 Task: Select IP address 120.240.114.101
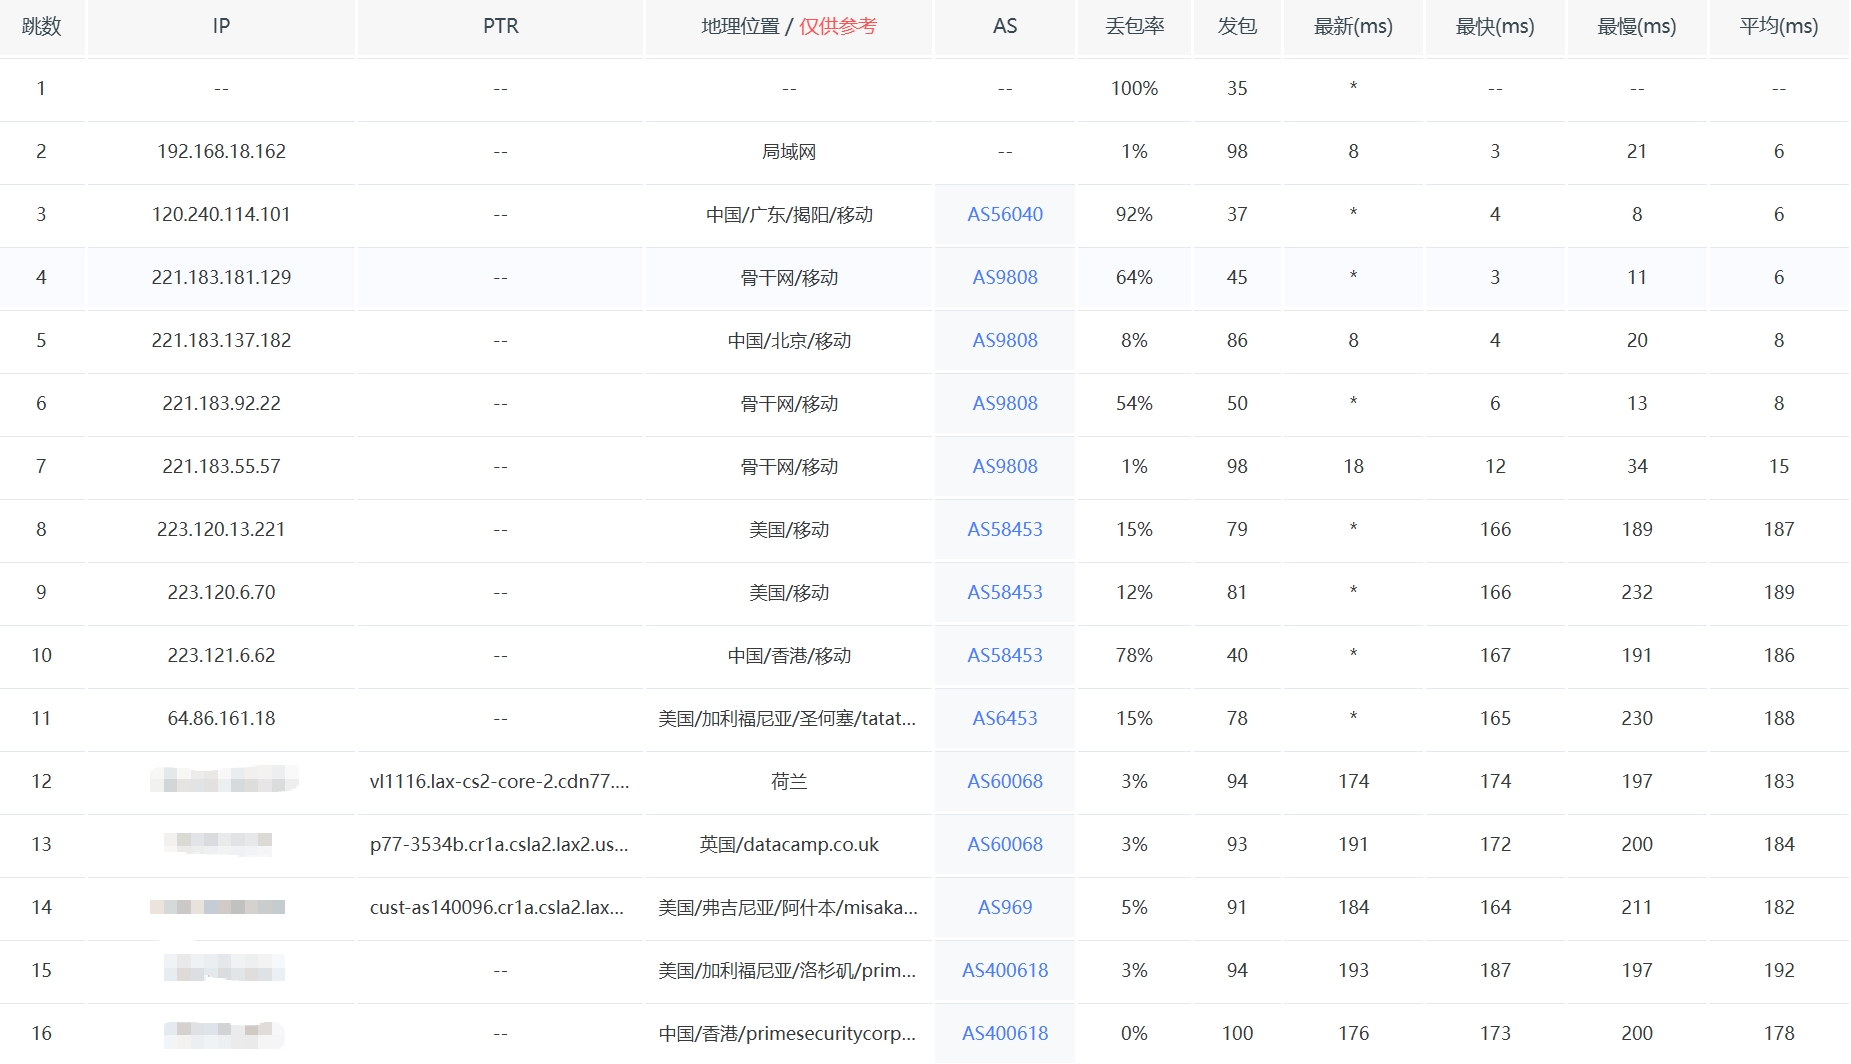[x=221, y=214]
